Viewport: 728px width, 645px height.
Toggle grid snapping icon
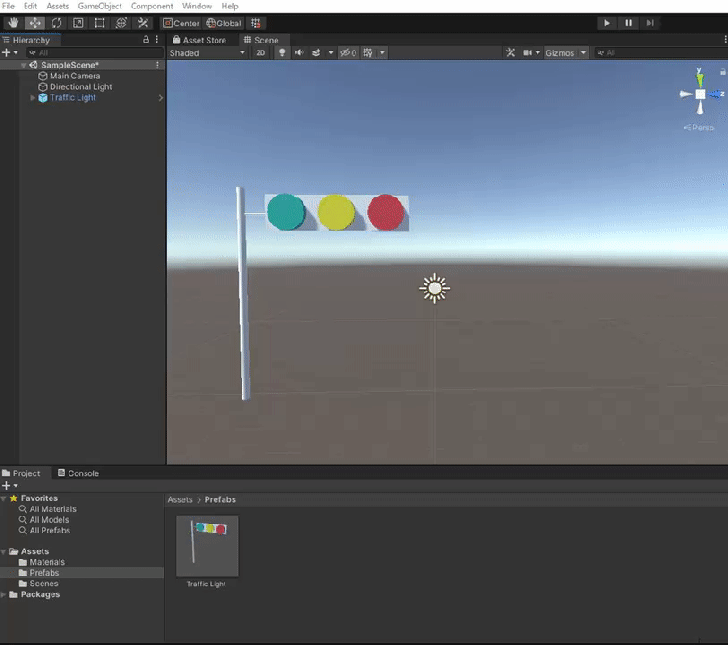[255, 23]
